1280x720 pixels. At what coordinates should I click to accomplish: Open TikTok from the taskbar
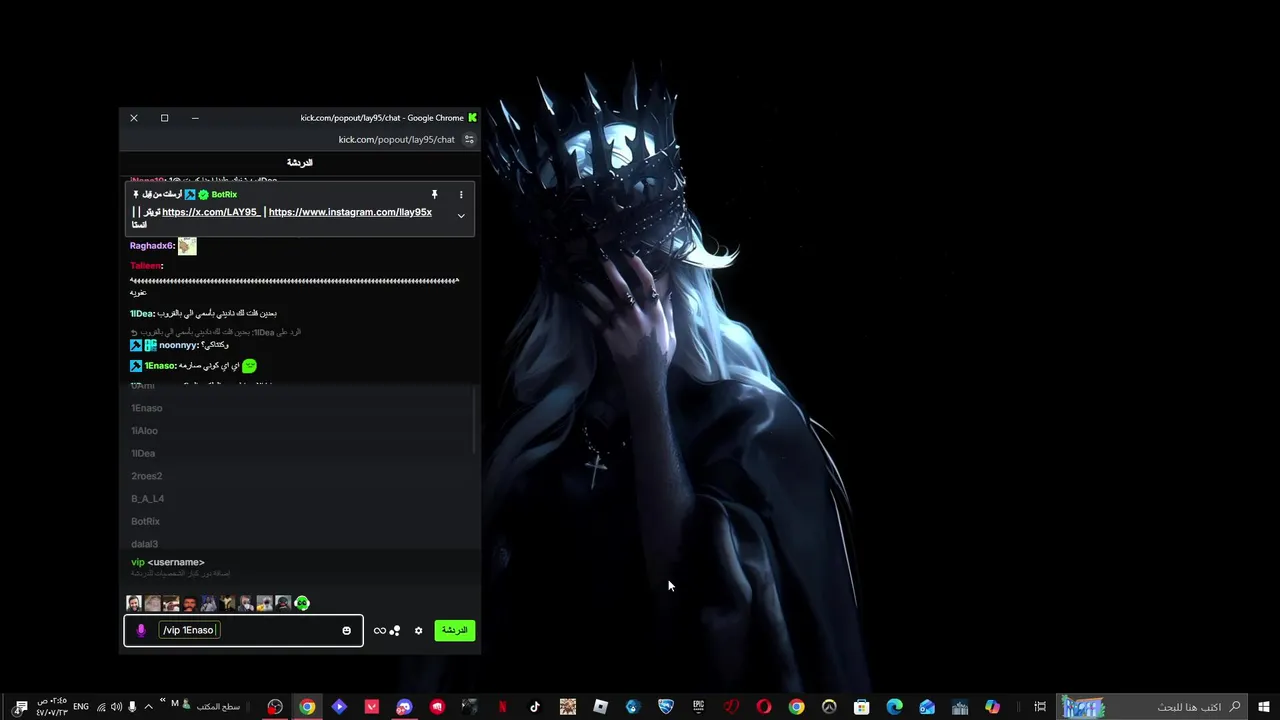535,707
